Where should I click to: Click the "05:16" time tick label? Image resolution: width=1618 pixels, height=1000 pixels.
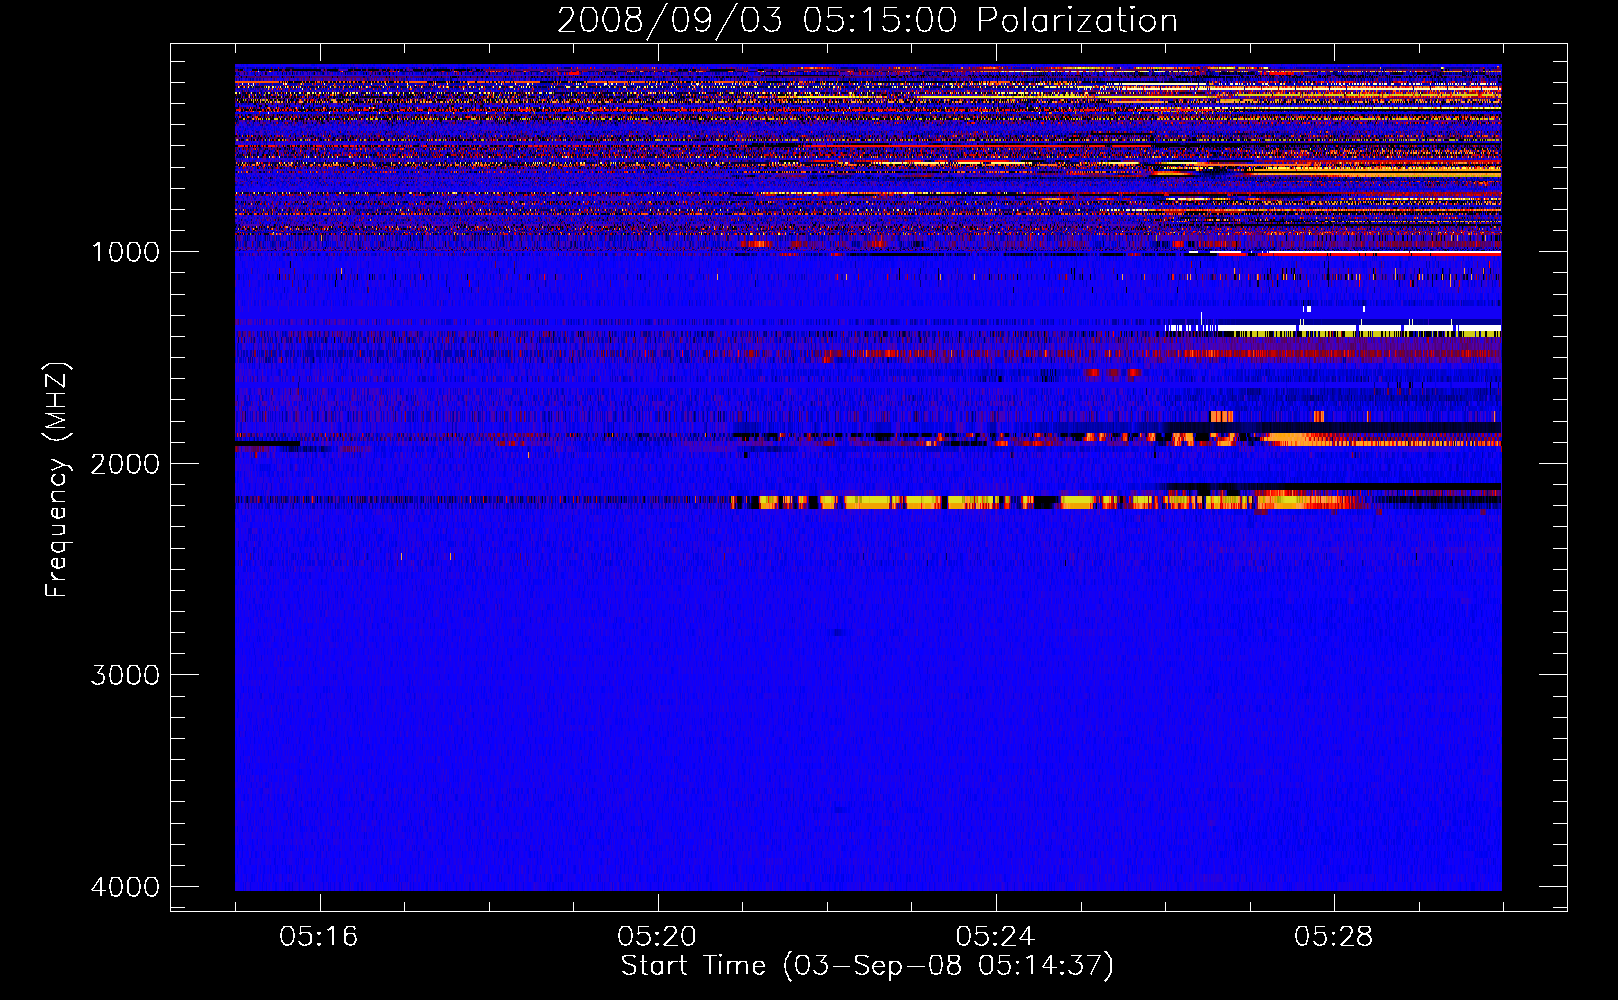coord(319,937)
